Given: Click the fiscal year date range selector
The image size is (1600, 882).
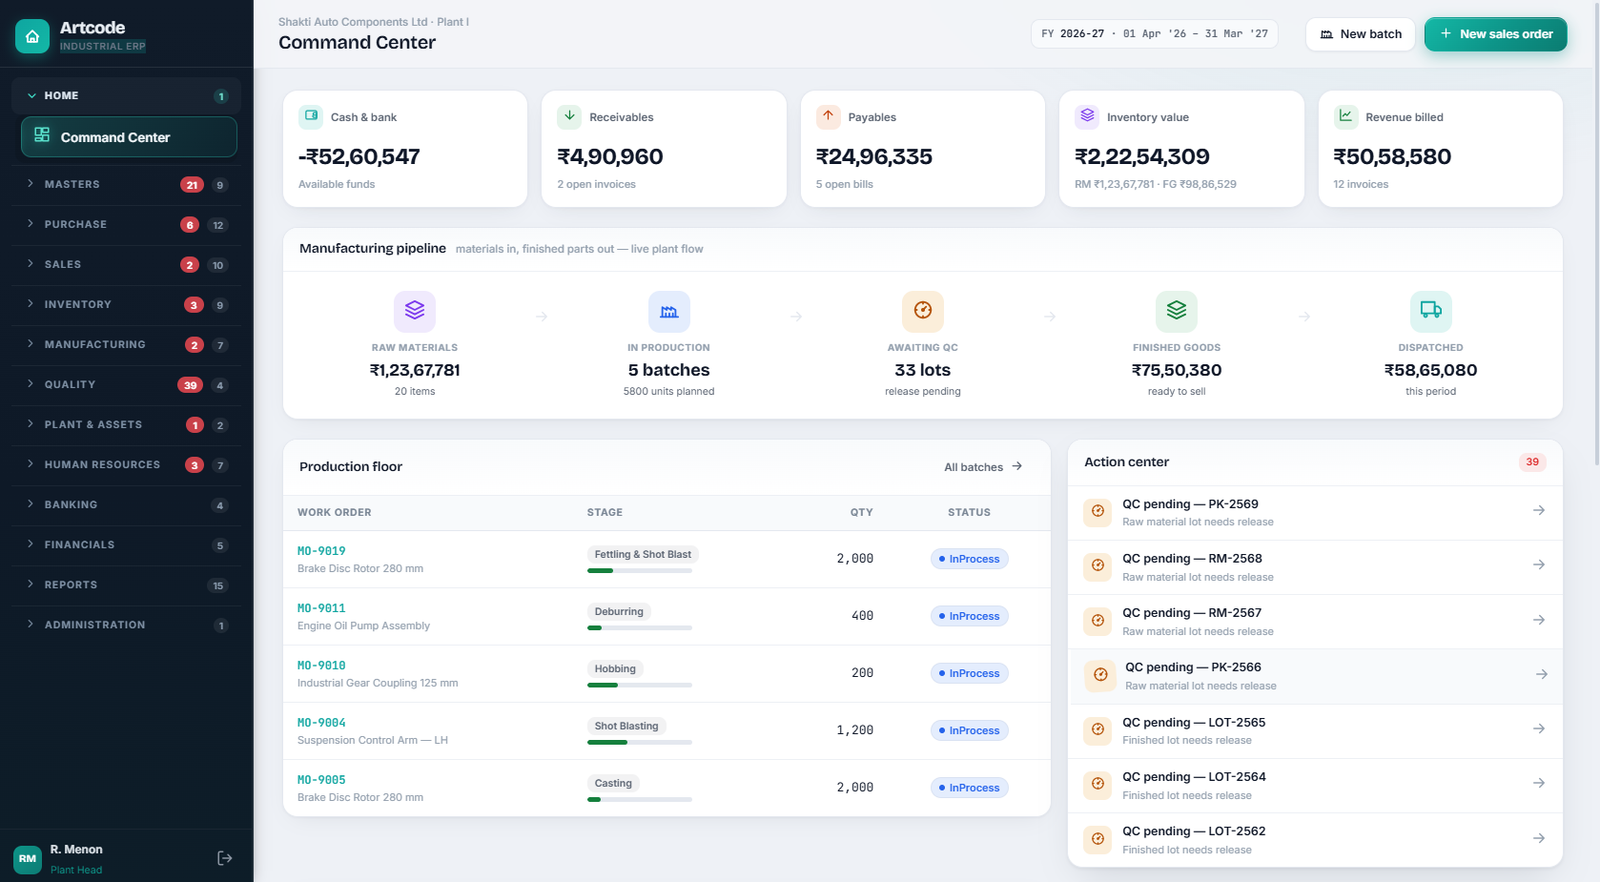Looking at the screenshot, I should click(1155, 34).
